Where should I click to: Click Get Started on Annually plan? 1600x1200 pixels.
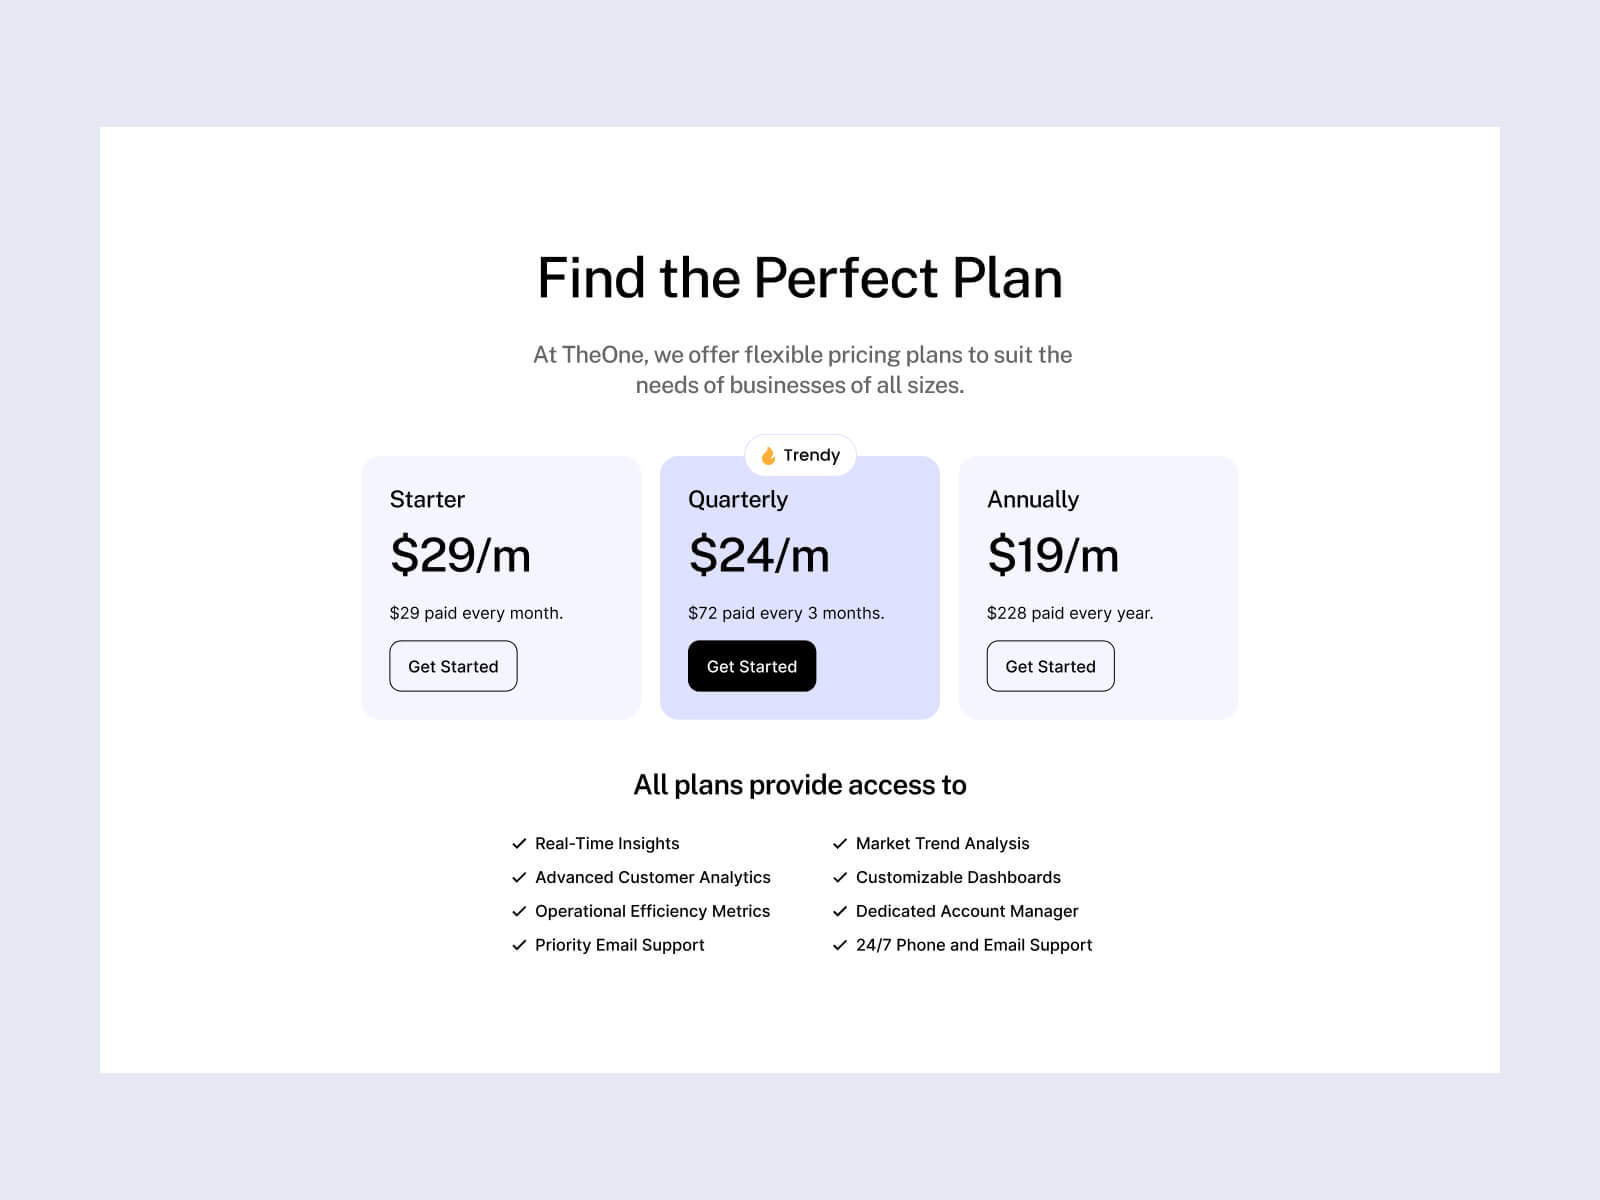[x=1050, y=666]
